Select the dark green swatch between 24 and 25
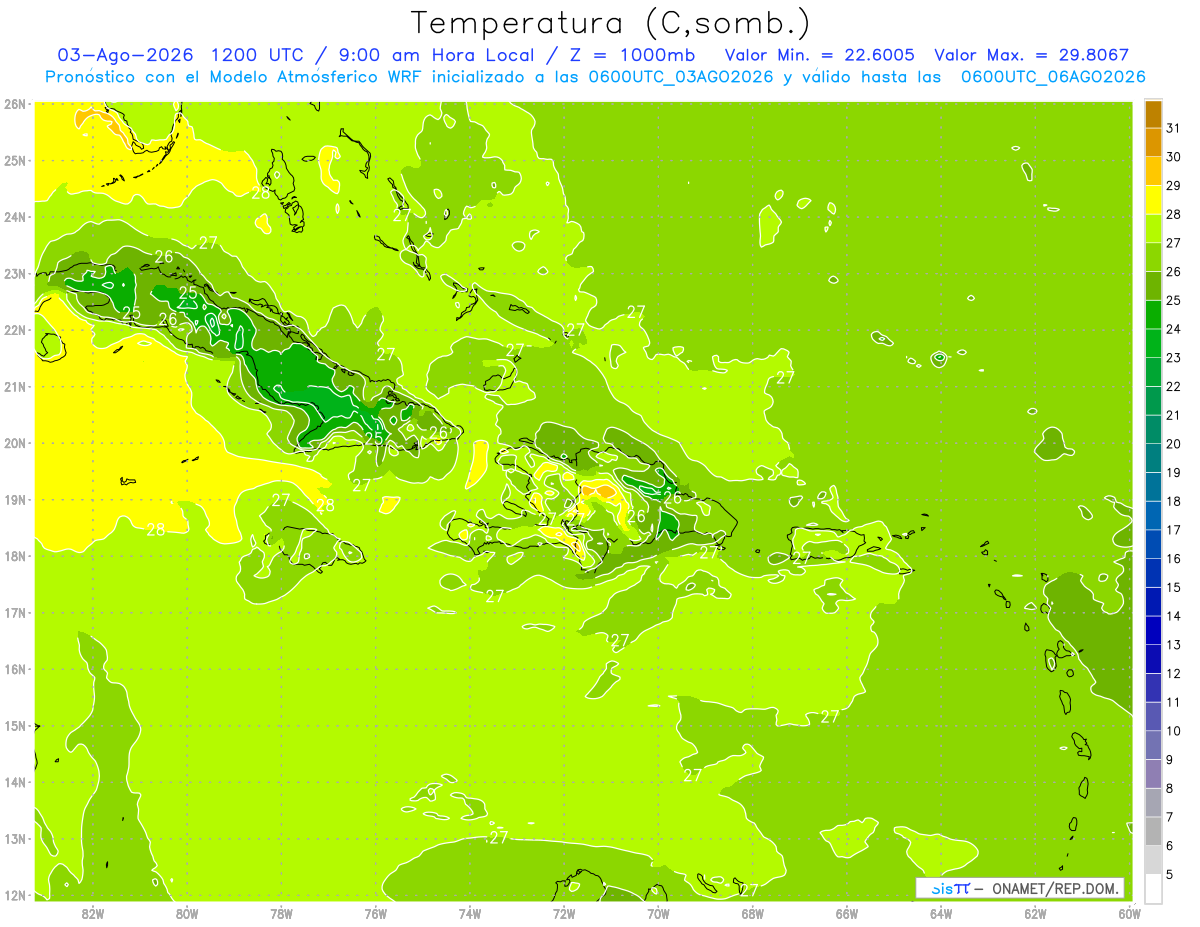Image resolution: width=1200 pixels, height=927 pixels. (1153, 314)
